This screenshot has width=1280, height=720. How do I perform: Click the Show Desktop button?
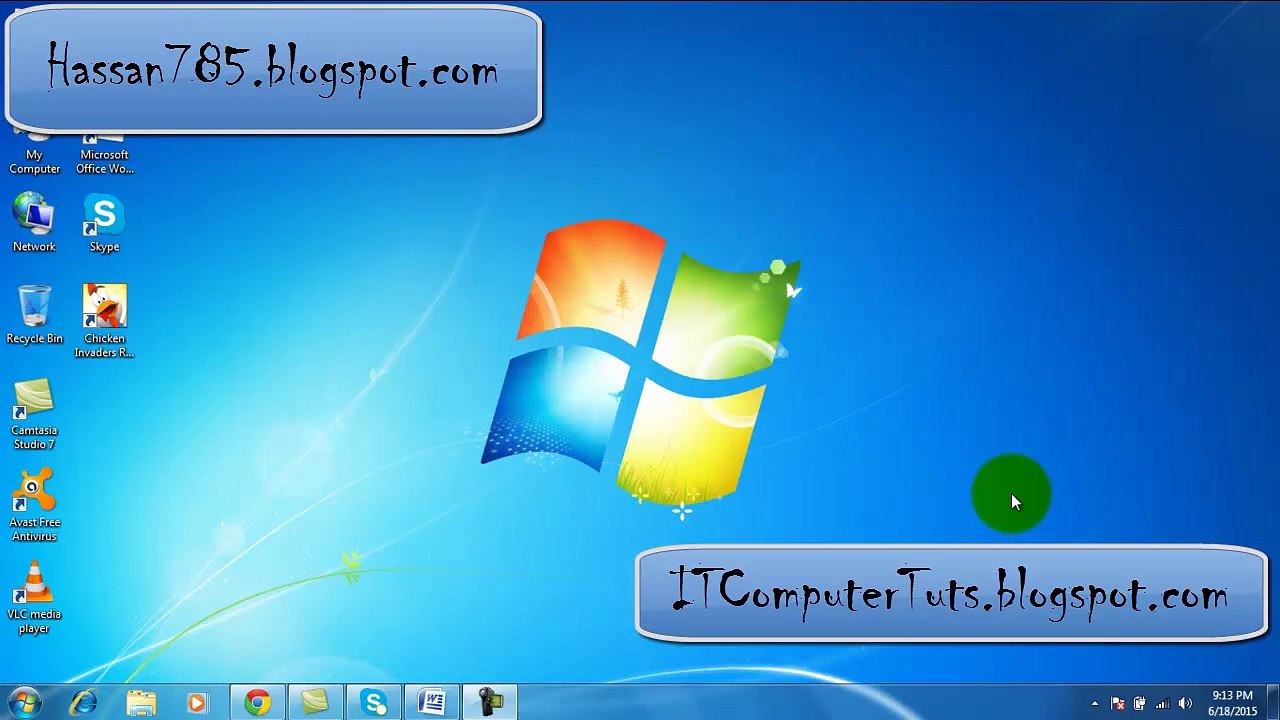[1272, 703]
